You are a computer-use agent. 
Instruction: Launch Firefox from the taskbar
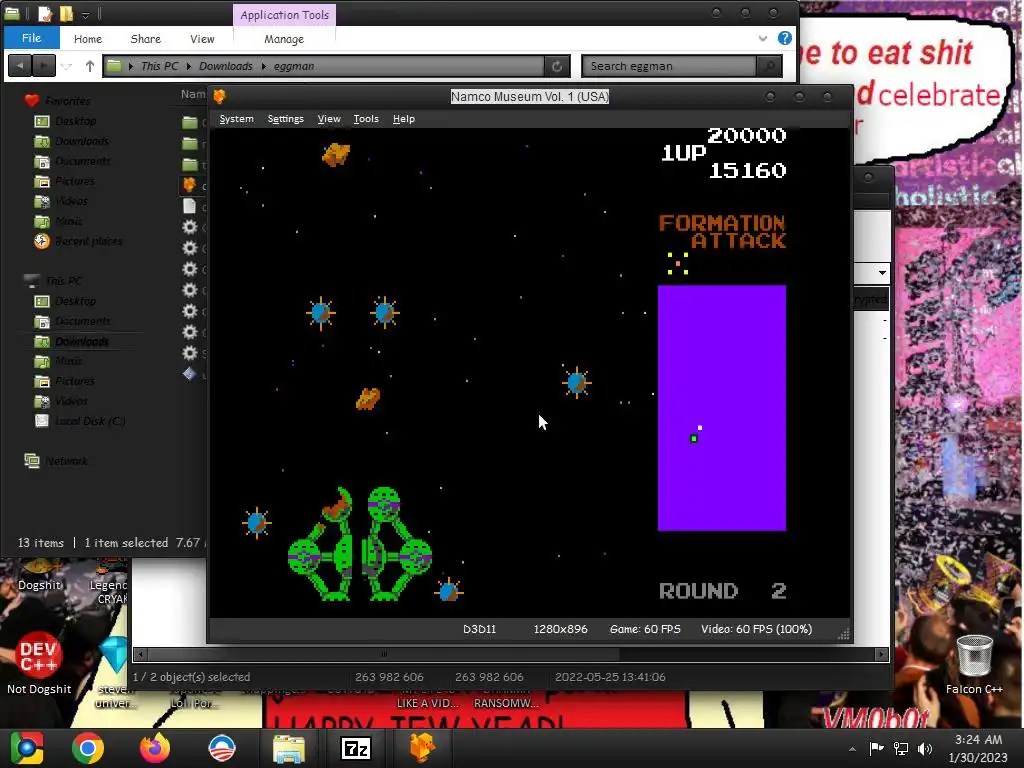pyautogui.click(x=155, y=748)
